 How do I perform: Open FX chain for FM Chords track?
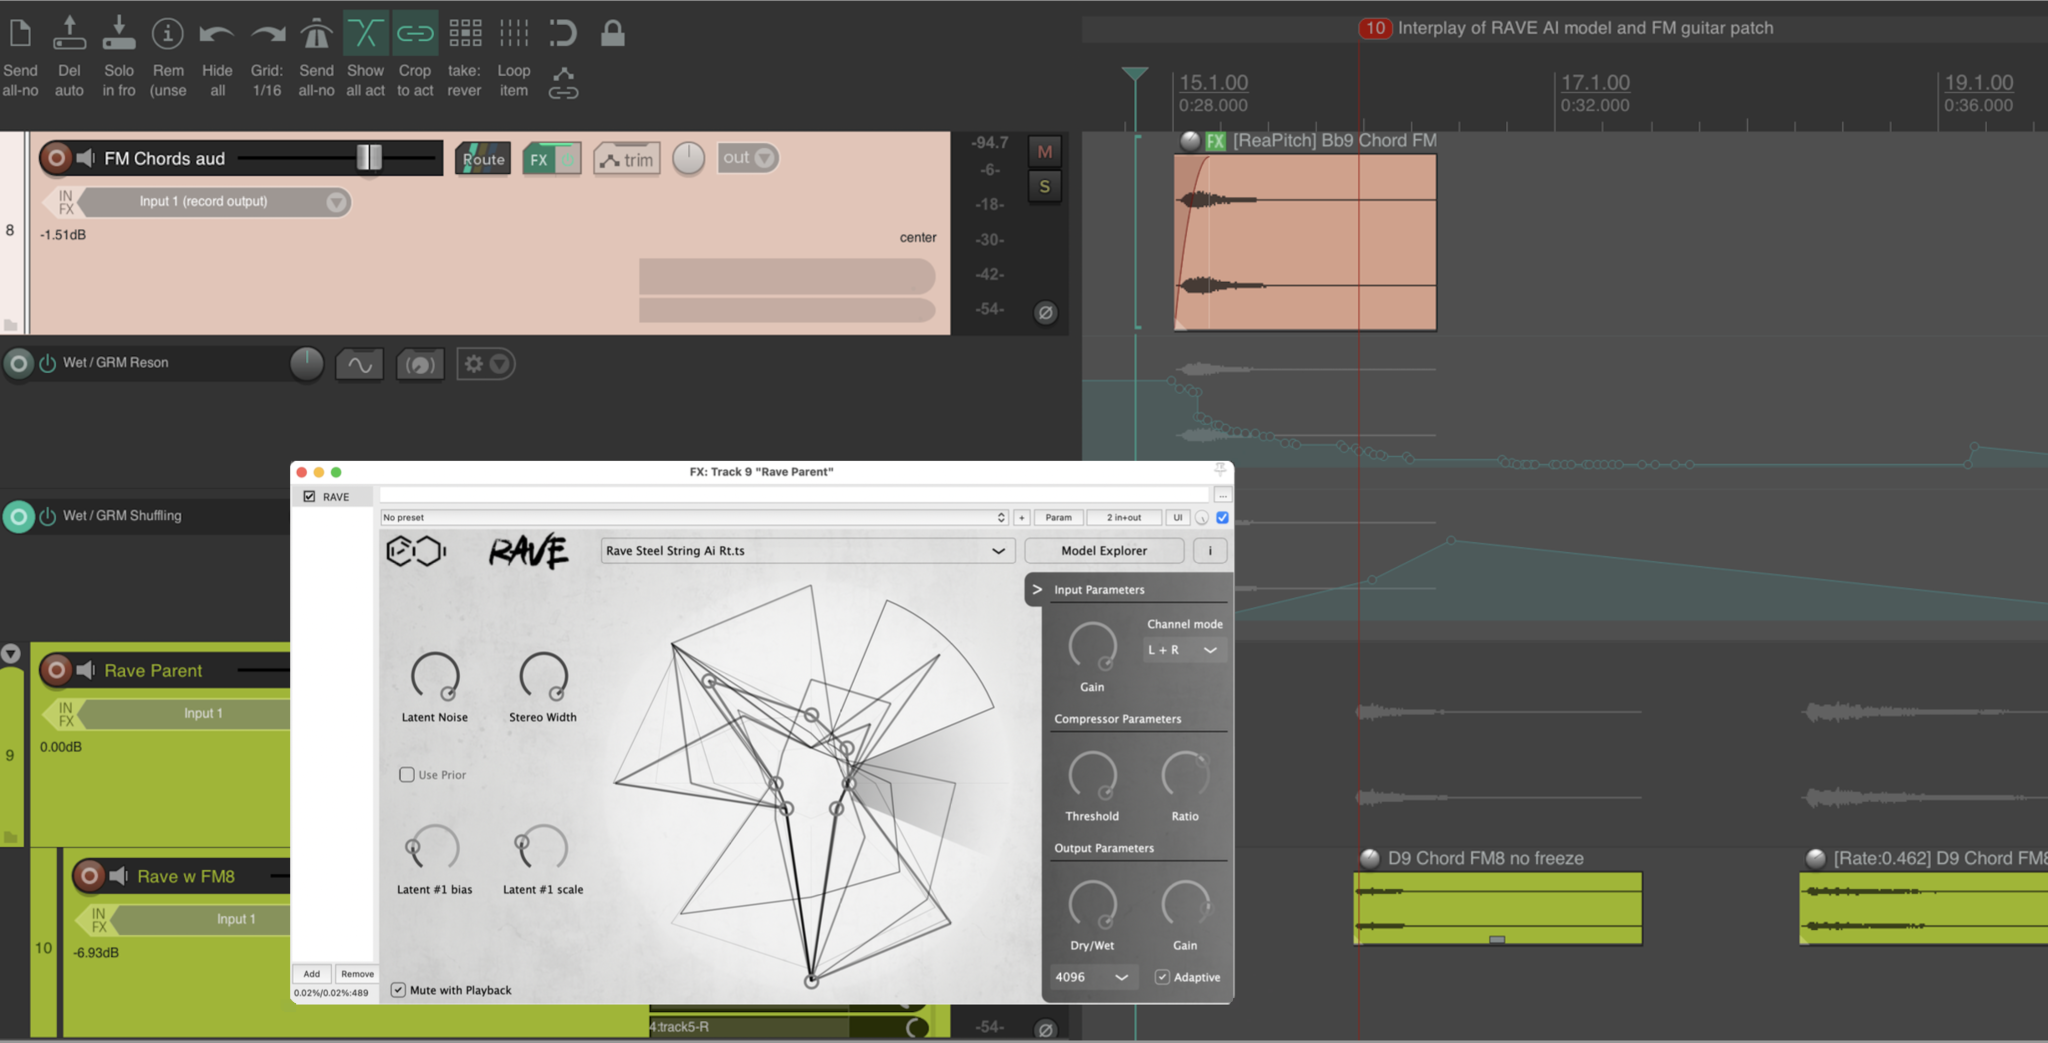[x=540, y=159]
